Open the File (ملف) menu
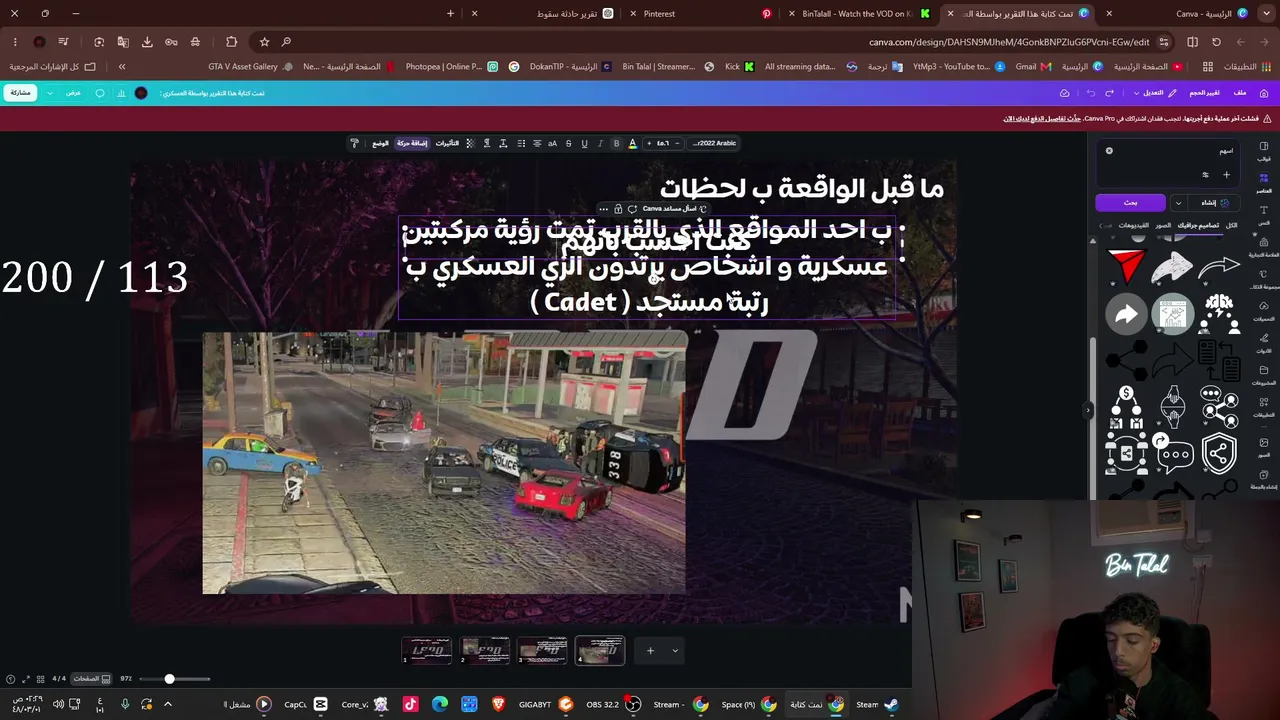Viewport: 1280px width, 720px height. pos(1240,93)
